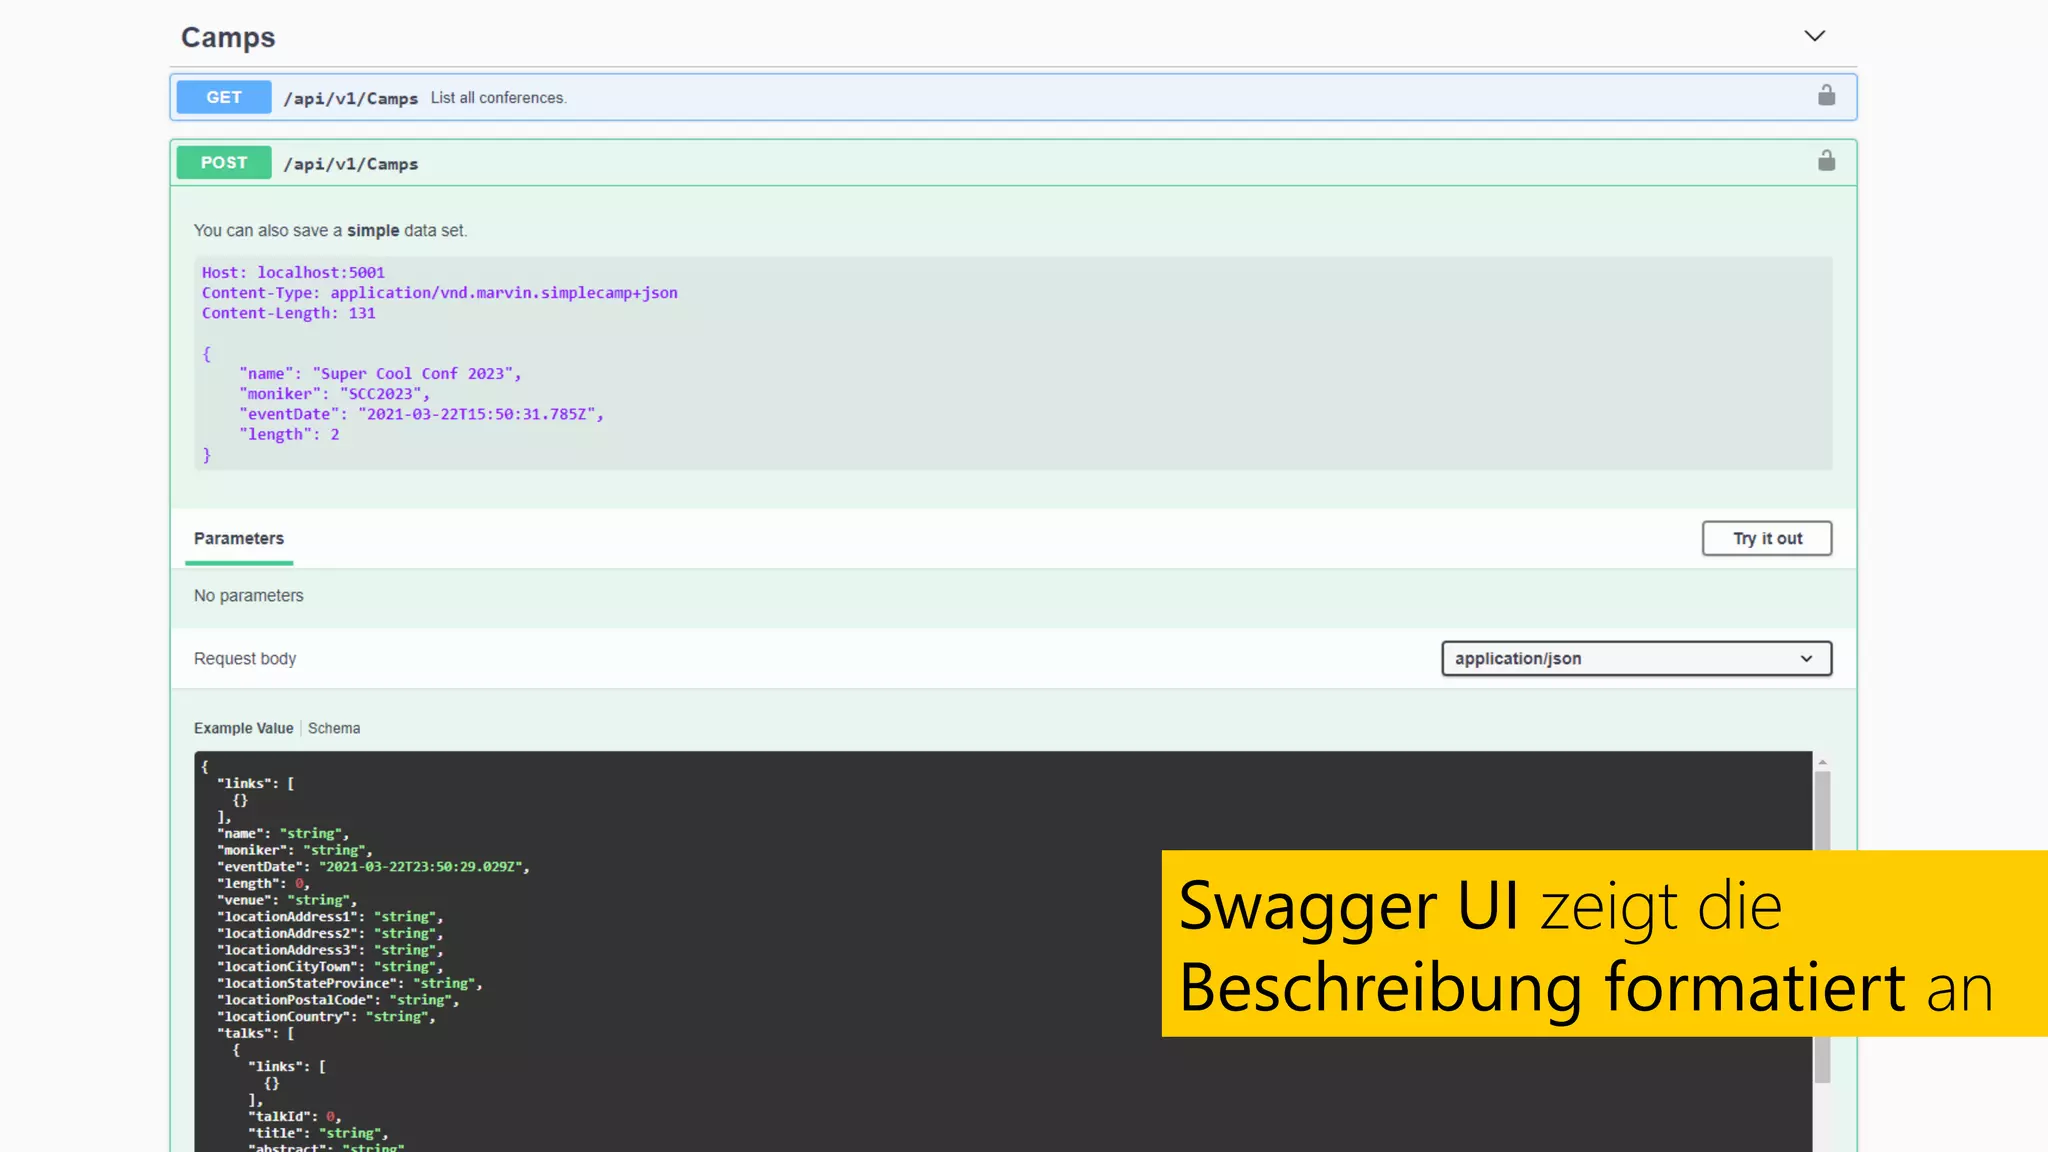Click the 'Request body' label
2048x1152 pixels.
tap(245, 658)
